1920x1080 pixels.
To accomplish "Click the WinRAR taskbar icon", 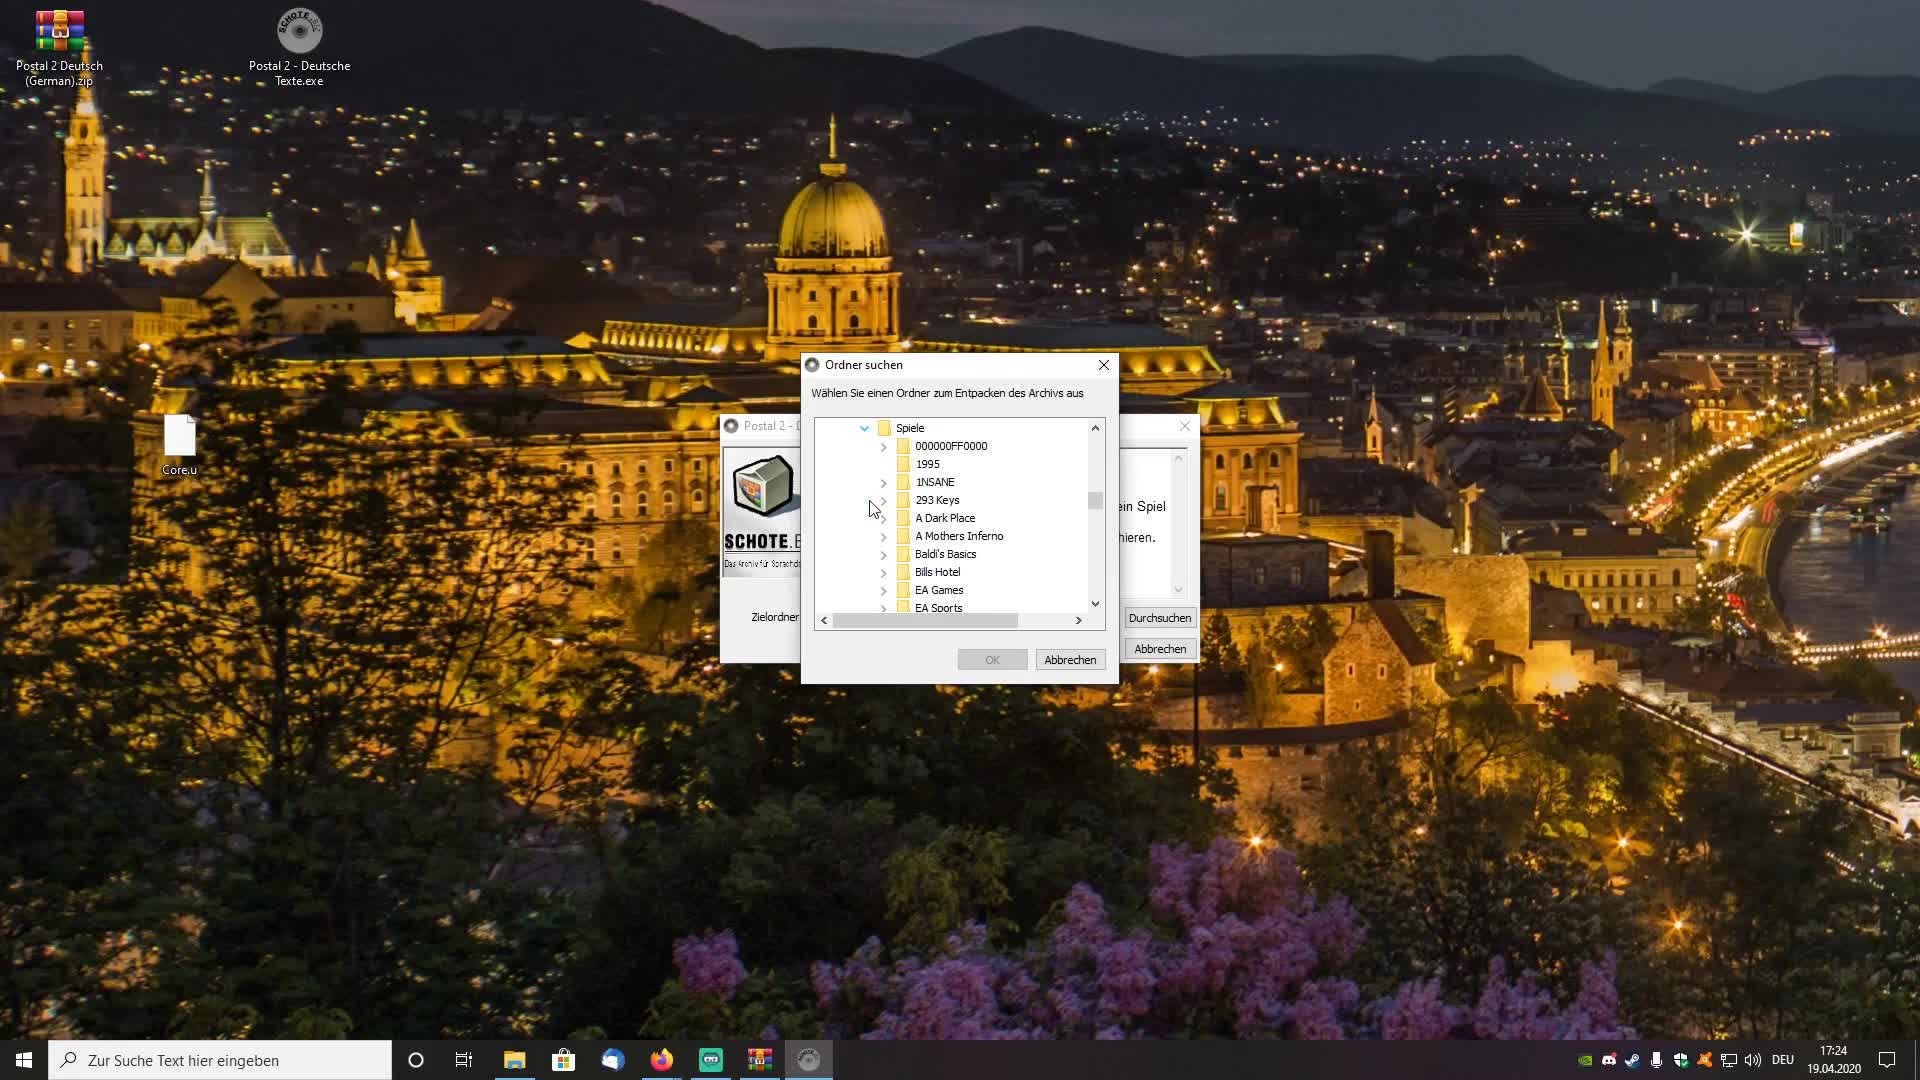I will click(760, 1060).
